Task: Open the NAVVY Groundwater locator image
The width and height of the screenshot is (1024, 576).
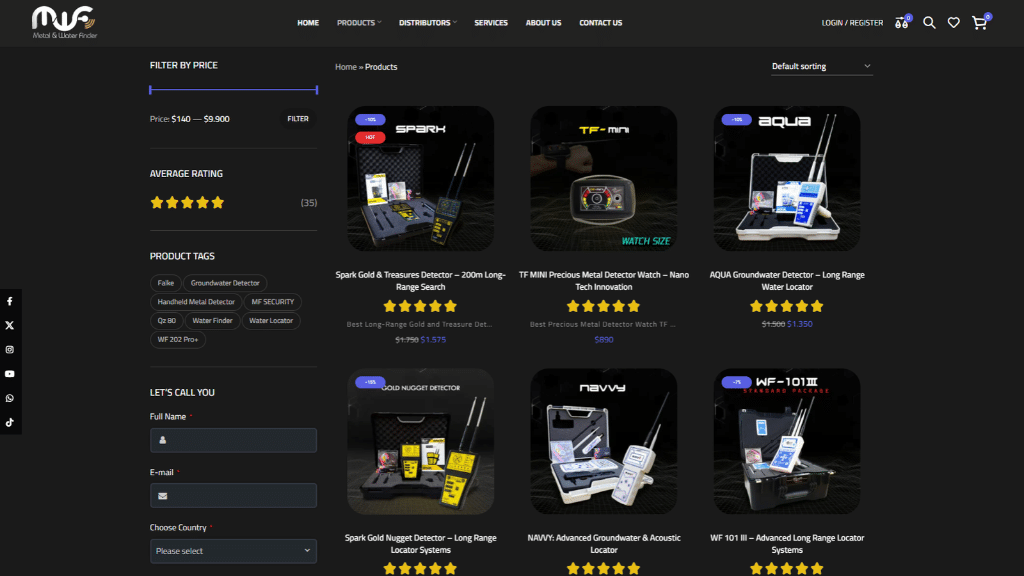Action: (603, 441)
